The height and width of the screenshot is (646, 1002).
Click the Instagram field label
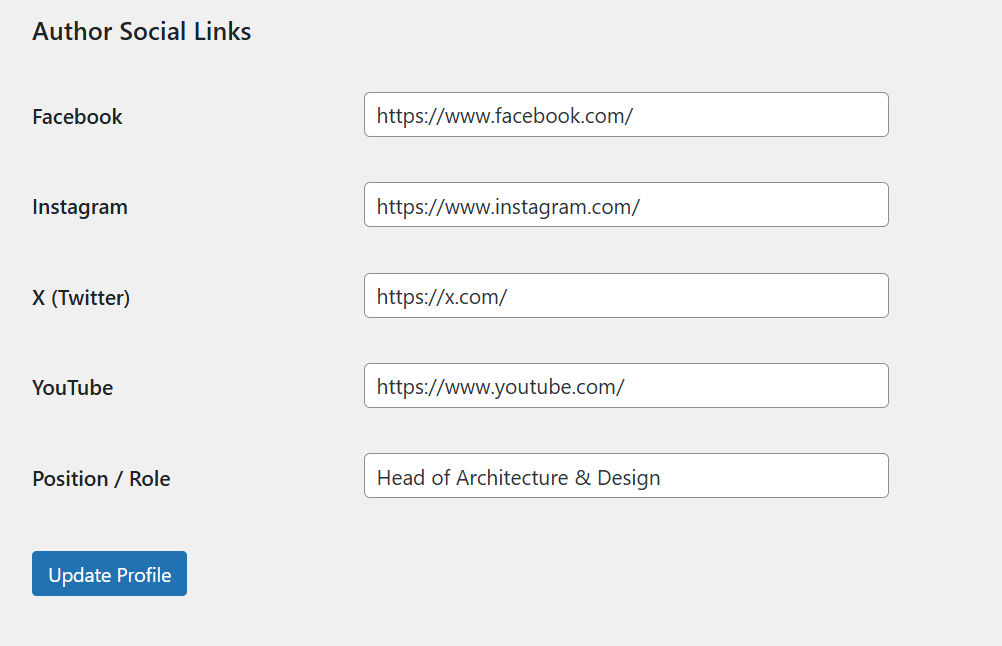(80, 207)
